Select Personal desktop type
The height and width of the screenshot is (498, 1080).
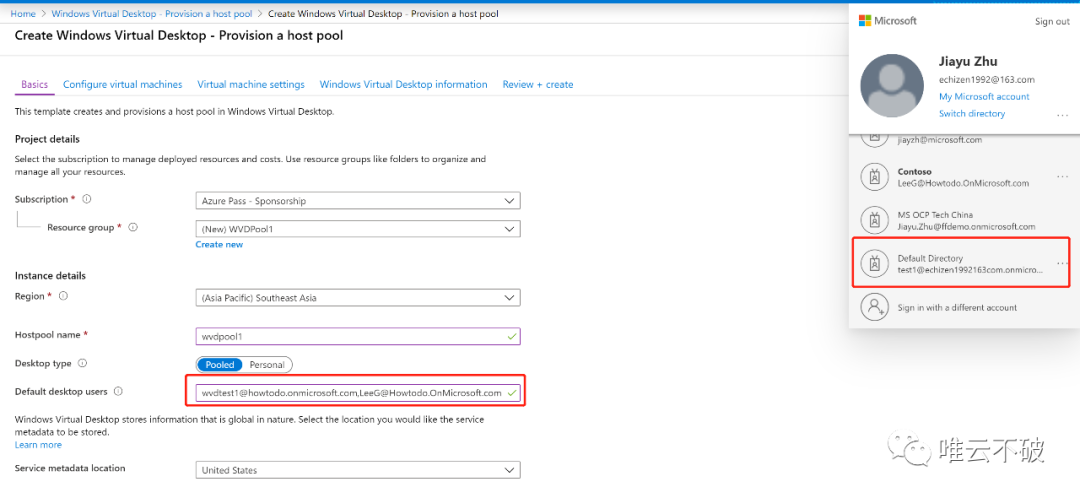tap(267, 364)
